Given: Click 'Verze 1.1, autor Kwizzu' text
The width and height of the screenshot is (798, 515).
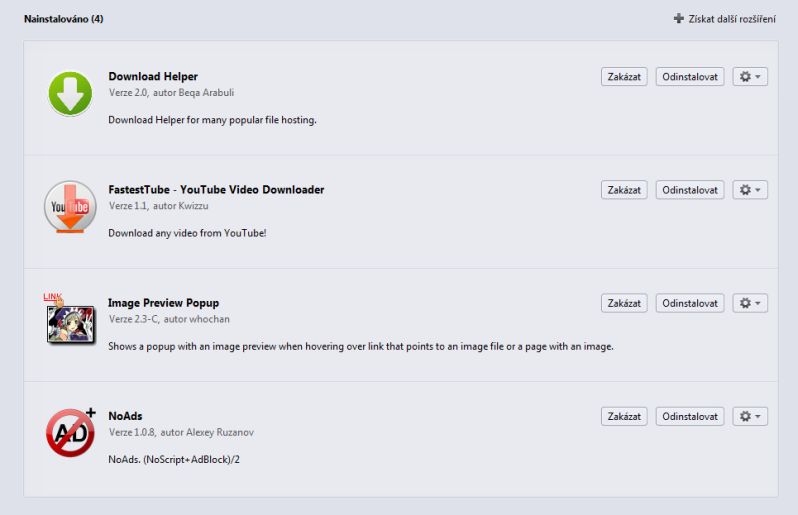Looking at the screenshot, I should coord(158,206).
